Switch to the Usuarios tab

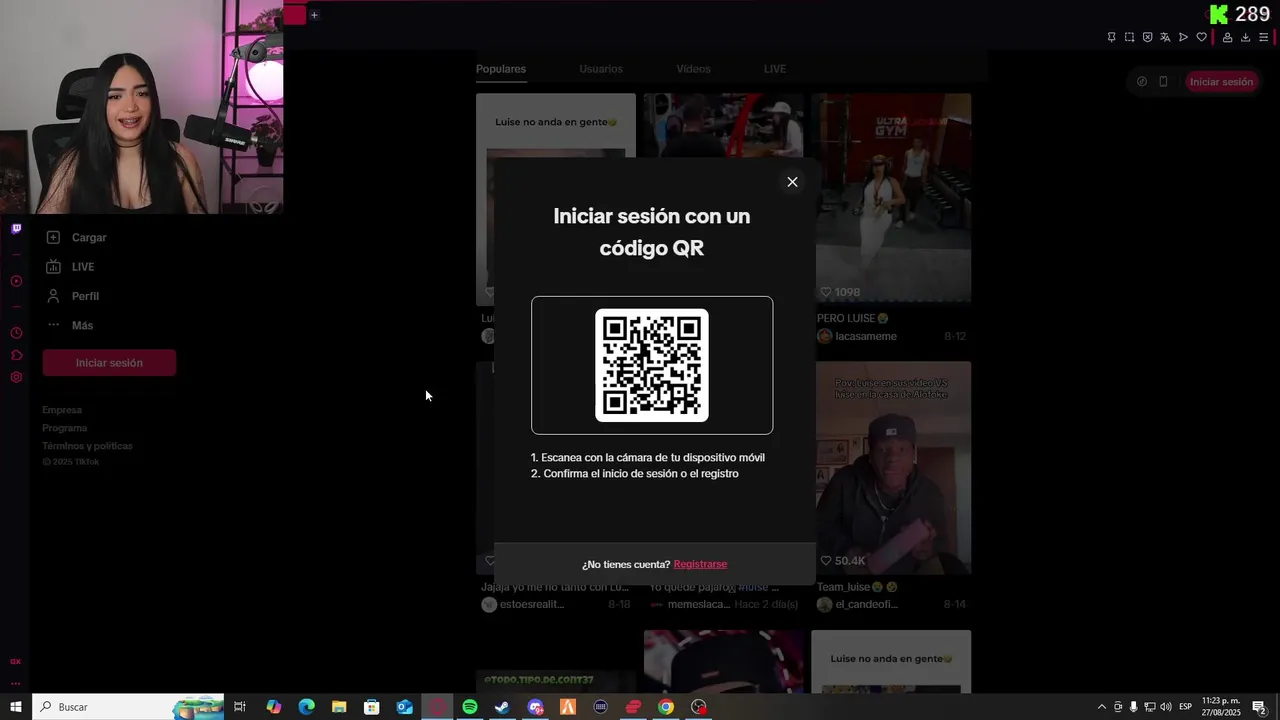[601, 69]
